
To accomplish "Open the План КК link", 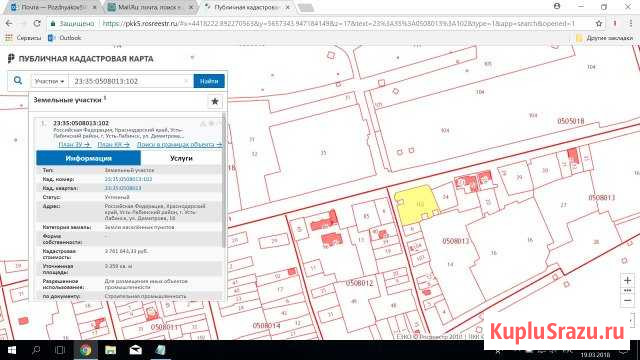I will click(x=113, y=144).
